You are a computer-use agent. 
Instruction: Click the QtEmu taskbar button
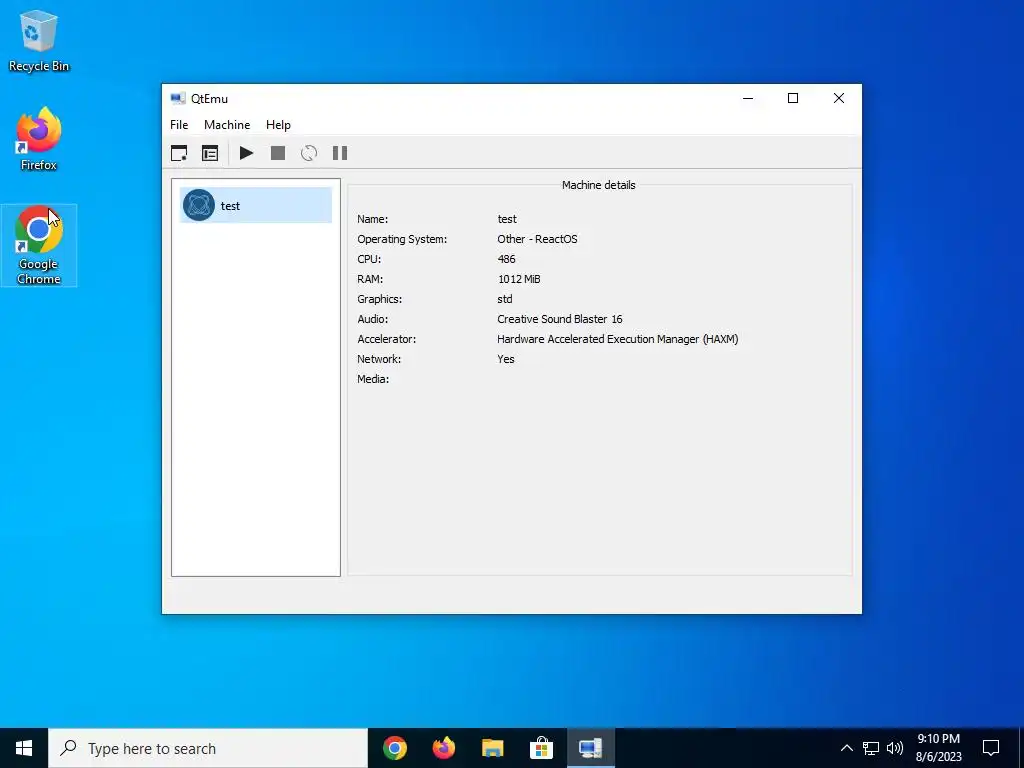[x=590, y=748]
